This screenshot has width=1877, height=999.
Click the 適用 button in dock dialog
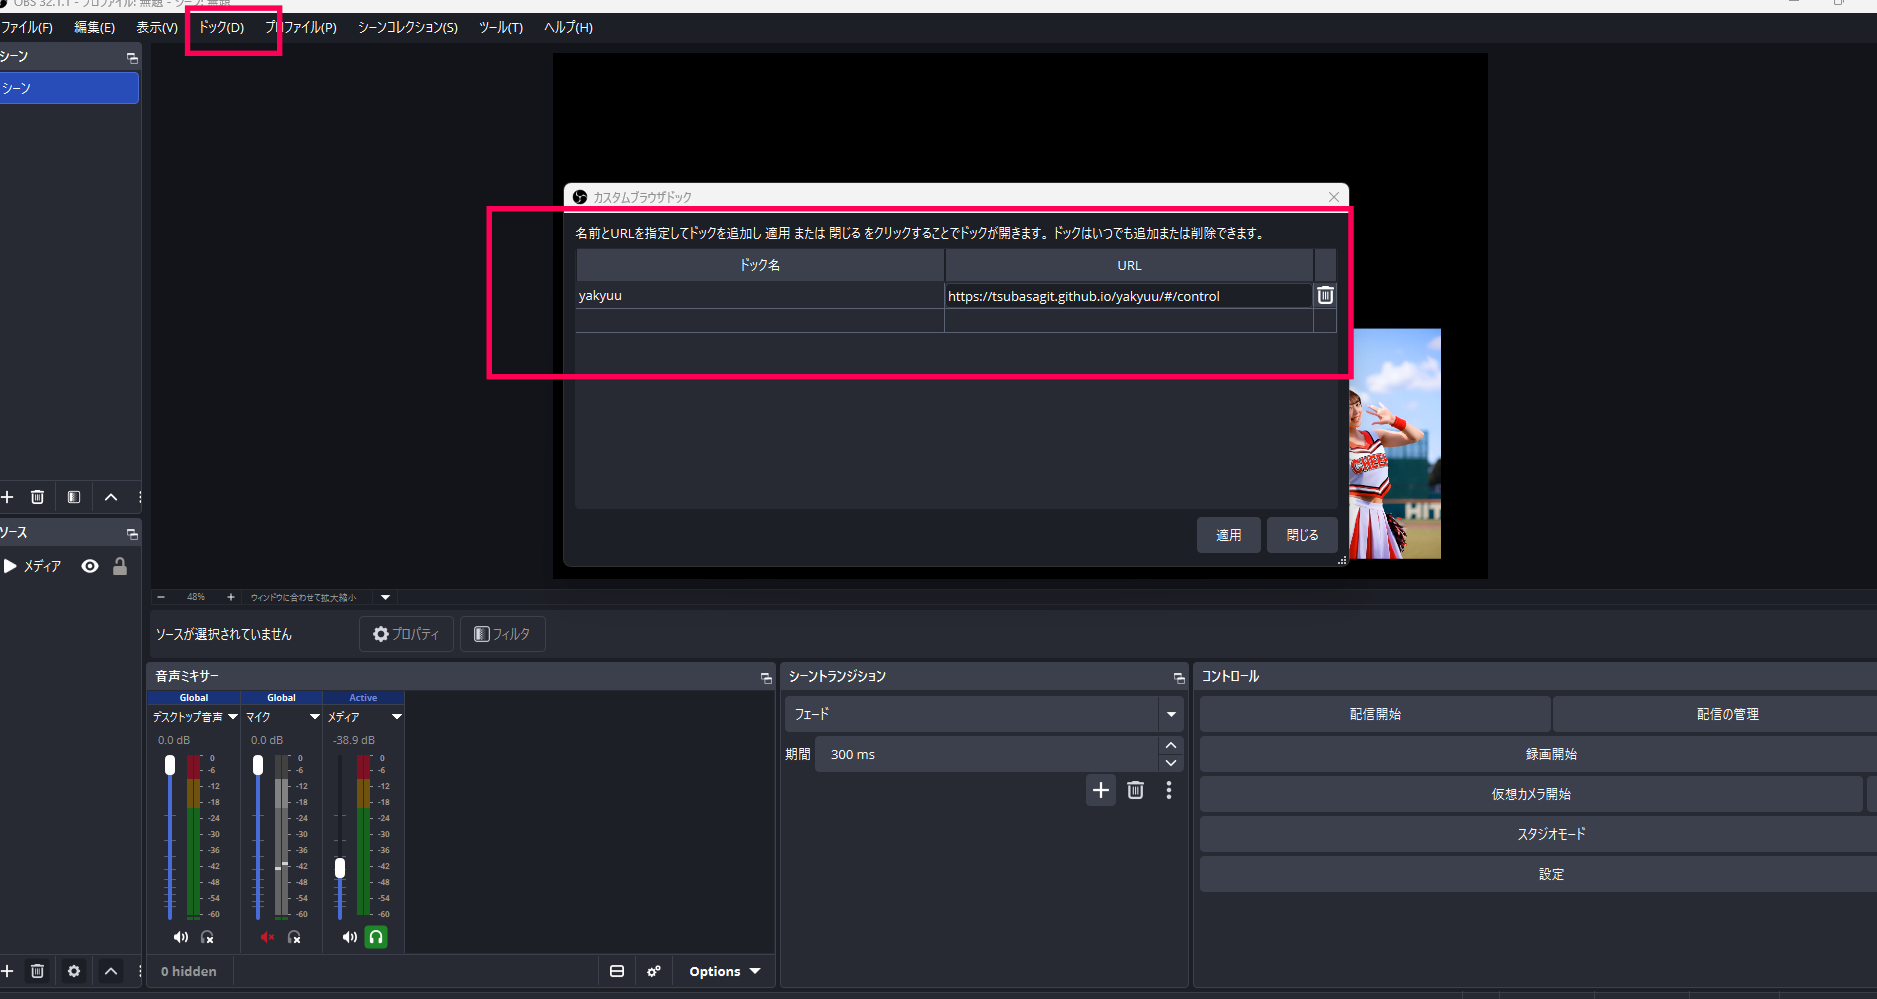coord(1228,535)
